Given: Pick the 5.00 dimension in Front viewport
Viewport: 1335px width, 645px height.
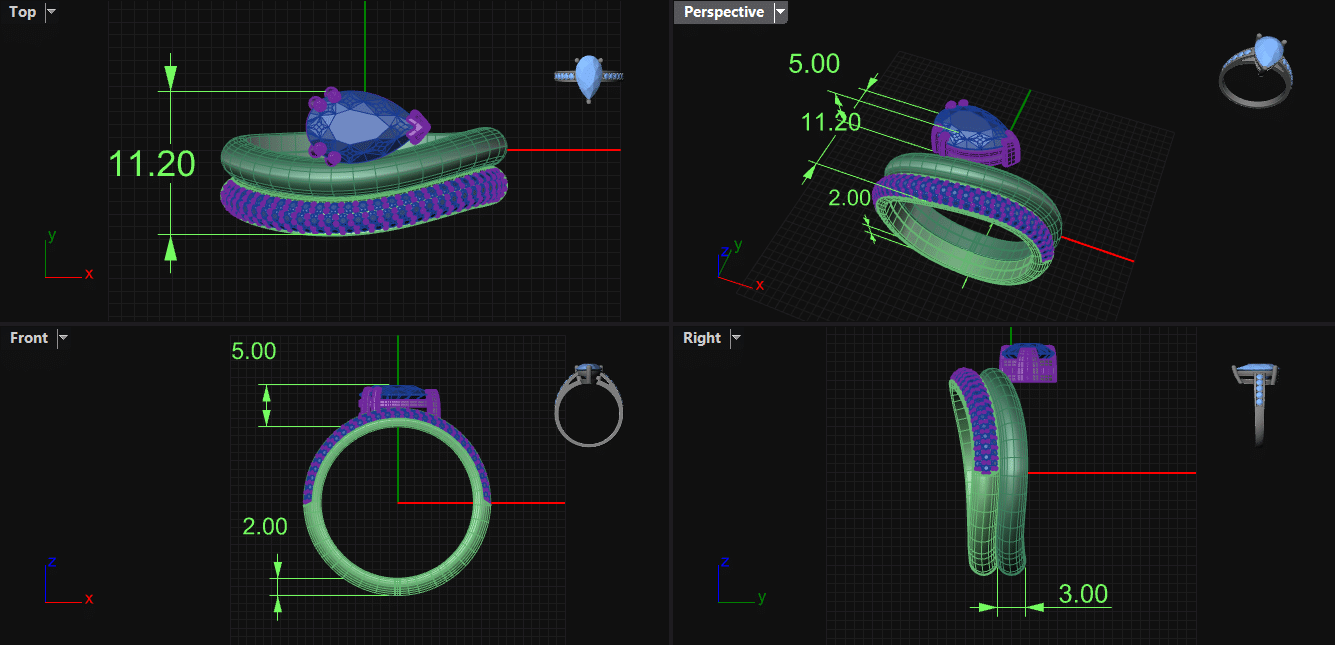Looking at the screenshot, I should (x=253, y=351).
